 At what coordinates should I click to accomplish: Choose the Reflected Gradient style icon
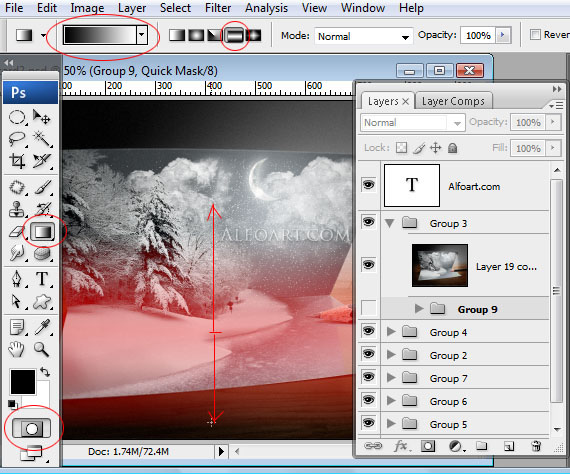click(x=234, y=35)
